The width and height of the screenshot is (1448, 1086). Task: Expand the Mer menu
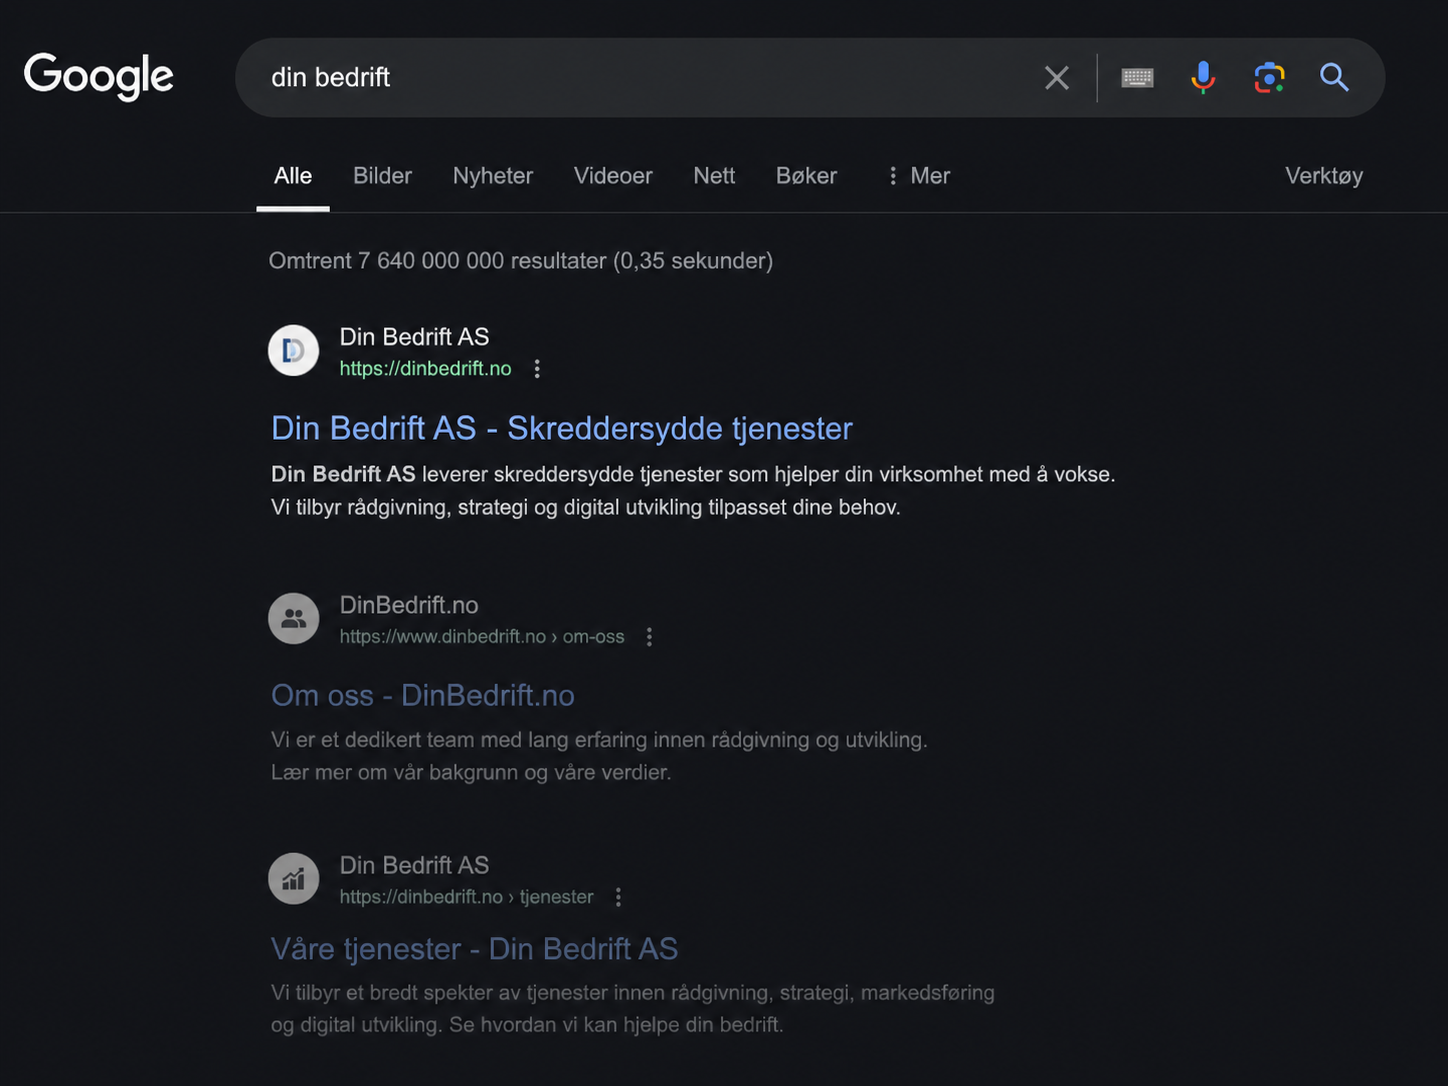point(919,176)
